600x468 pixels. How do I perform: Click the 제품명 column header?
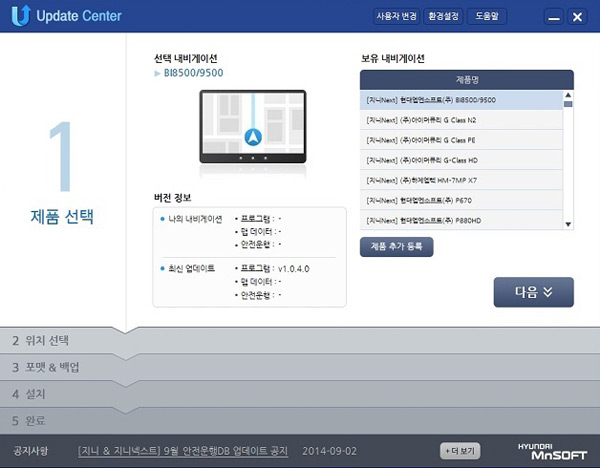(x=467, y=80)
